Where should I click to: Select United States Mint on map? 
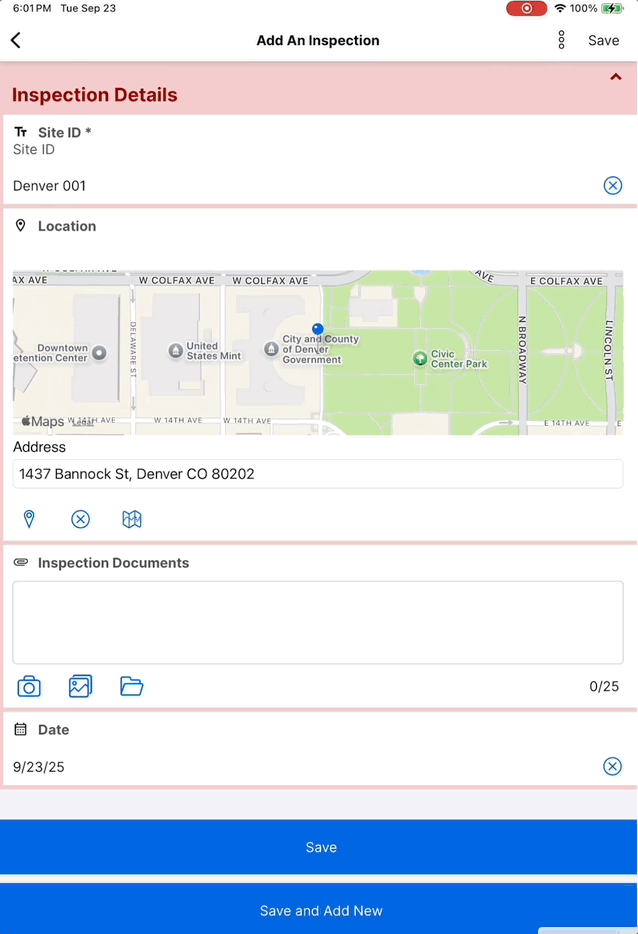pyautogui.click(x=175, y=350)
